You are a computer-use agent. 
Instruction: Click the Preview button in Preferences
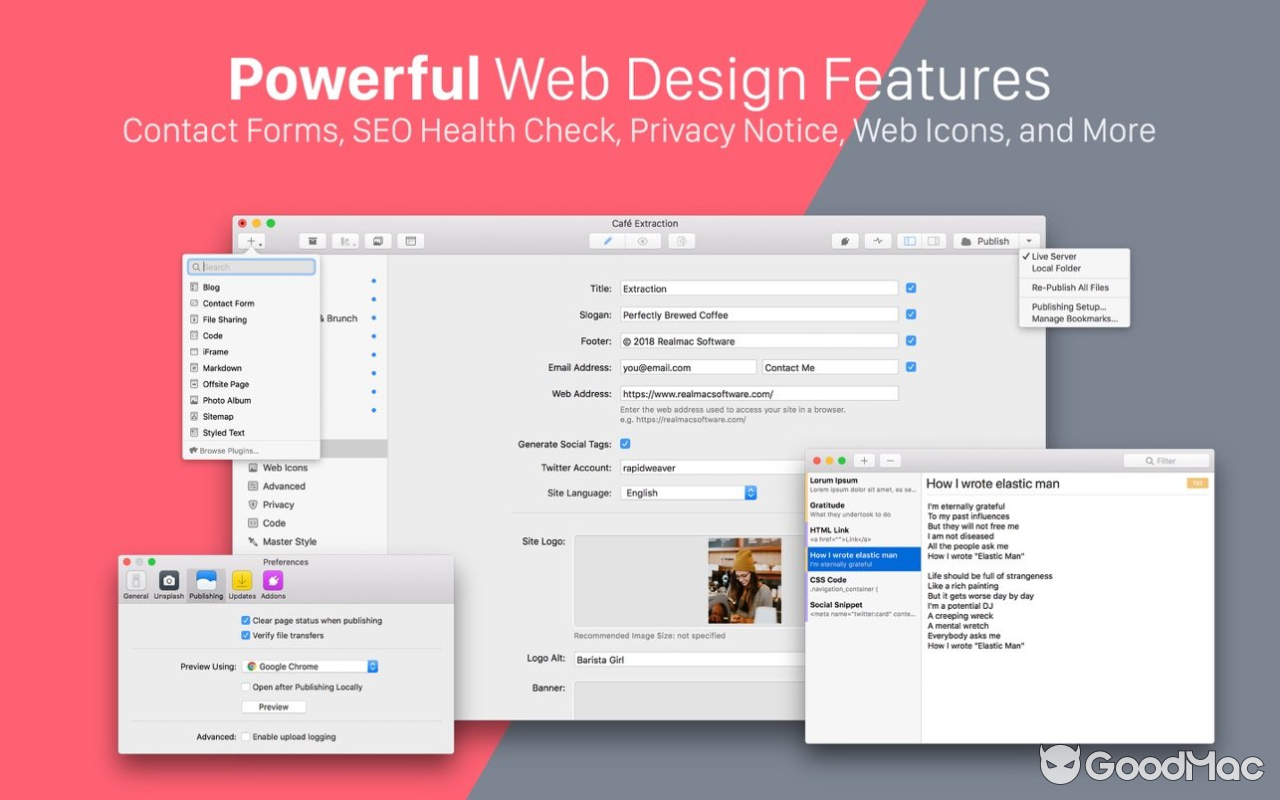click(273, 707)
